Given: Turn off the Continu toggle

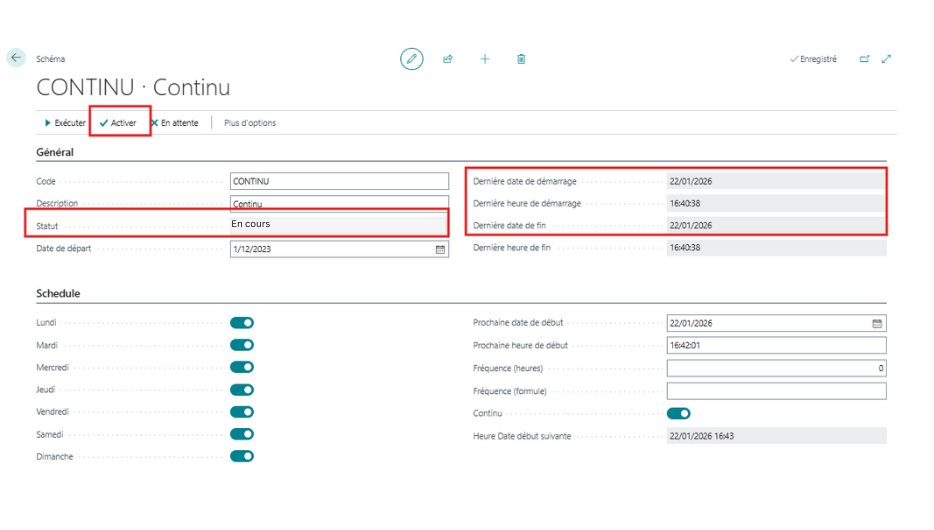Looking at the screenshot, I should (678, 413).
